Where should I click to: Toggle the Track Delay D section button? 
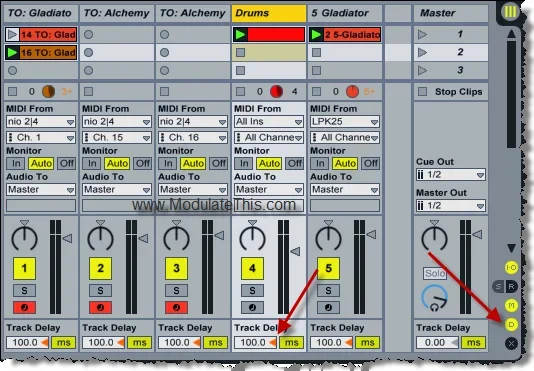(x=511, y=324)
